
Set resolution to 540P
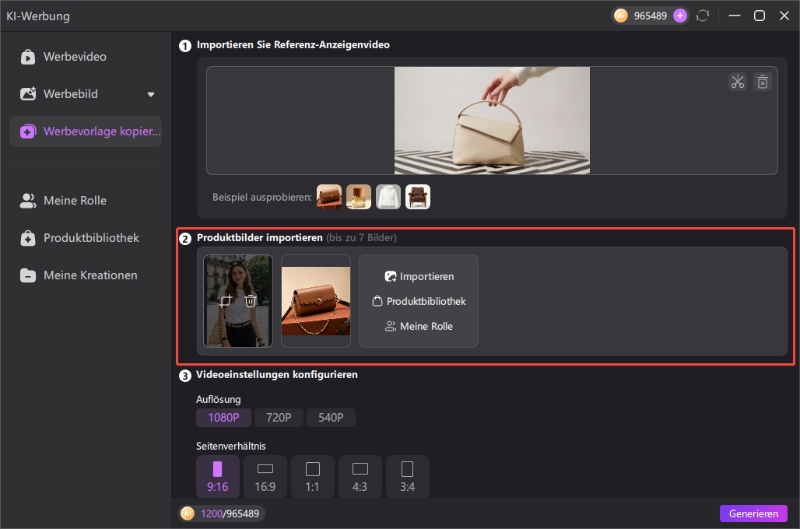pos(331,418)
